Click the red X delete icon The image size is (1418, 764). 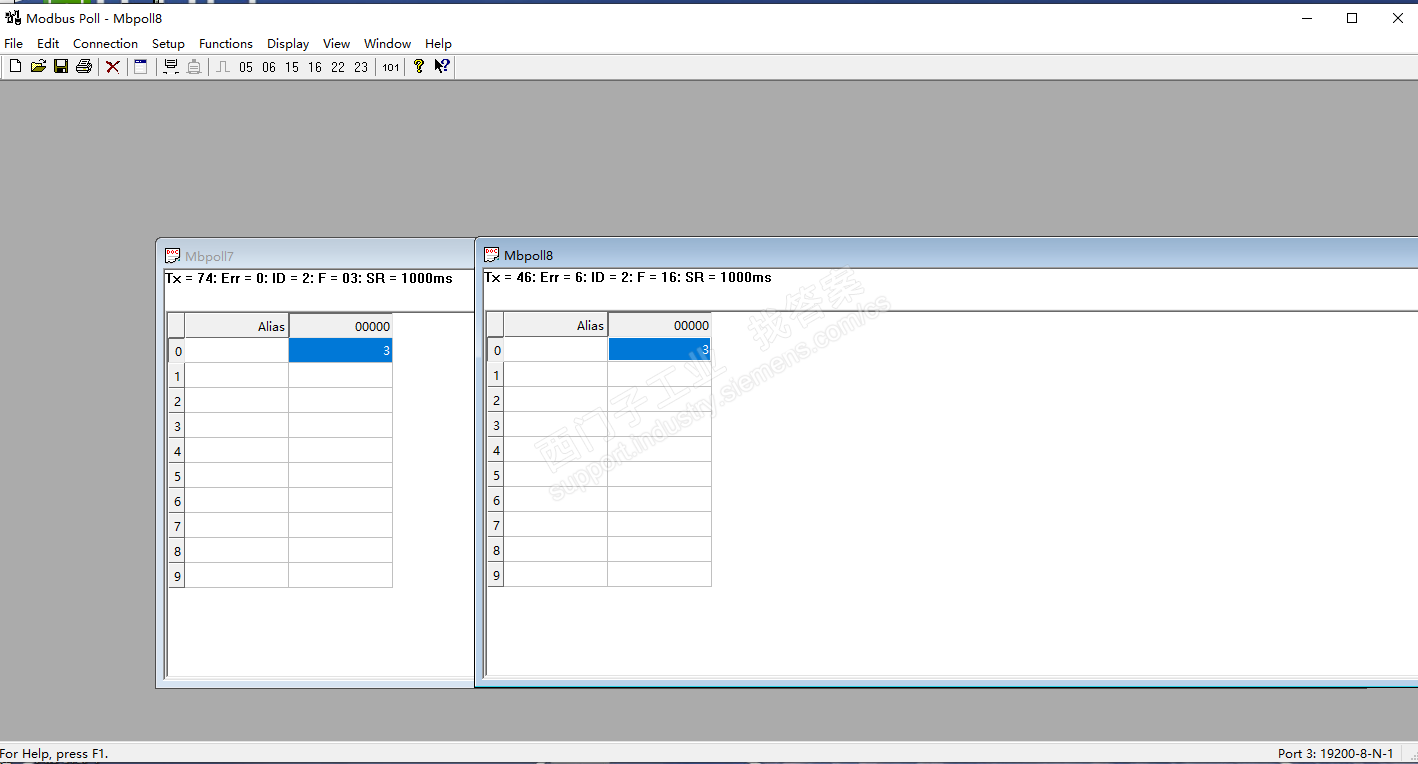[x=113, y=67]
